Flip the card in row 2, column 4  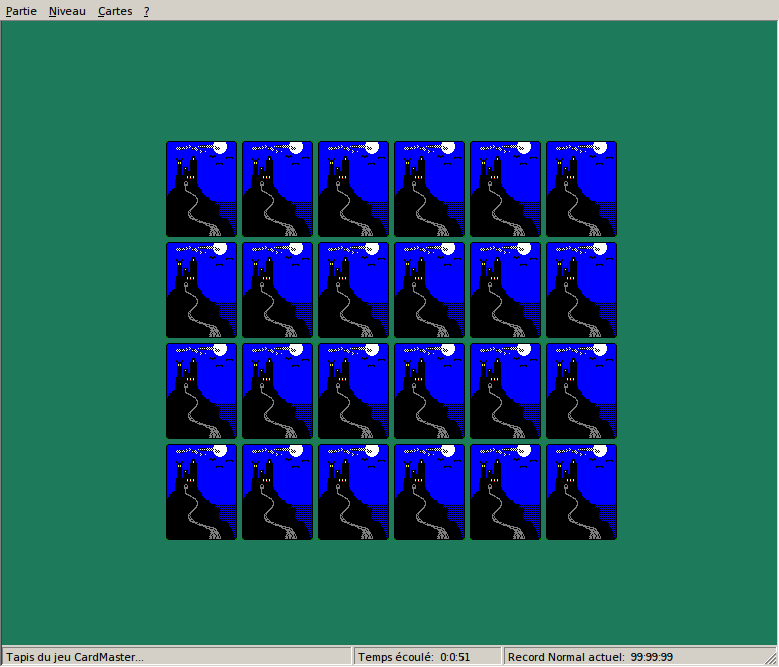point(429,290)
